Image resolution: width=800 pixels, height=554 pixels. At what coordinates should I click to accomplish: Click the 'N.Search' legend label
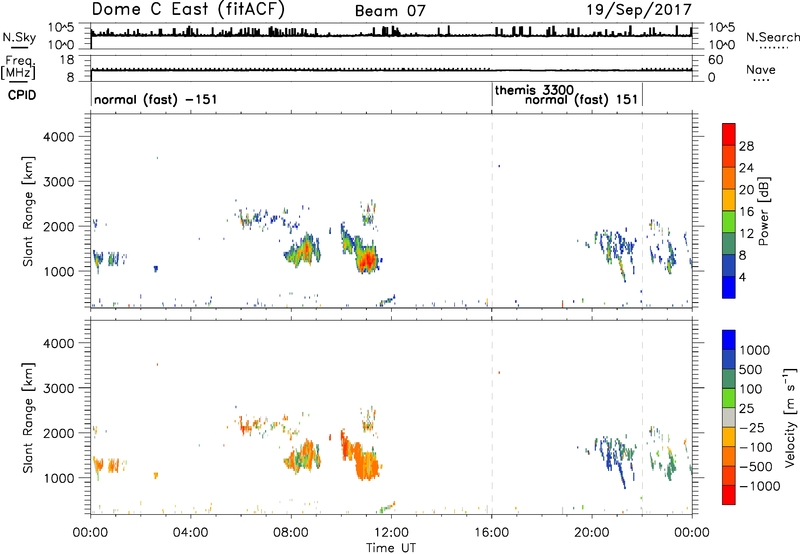pos(772,37)
